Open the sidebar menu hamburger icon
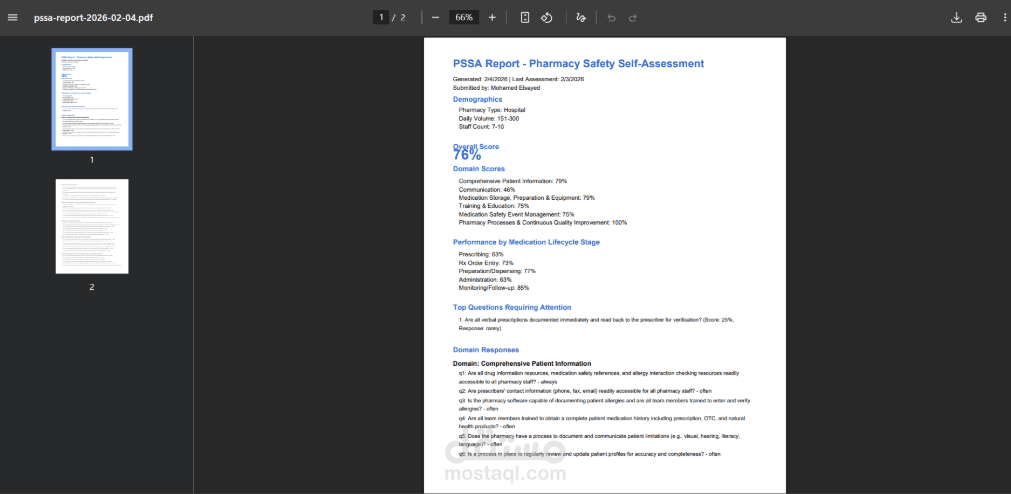The image size is (1011, 494). (x=12, y=17)
